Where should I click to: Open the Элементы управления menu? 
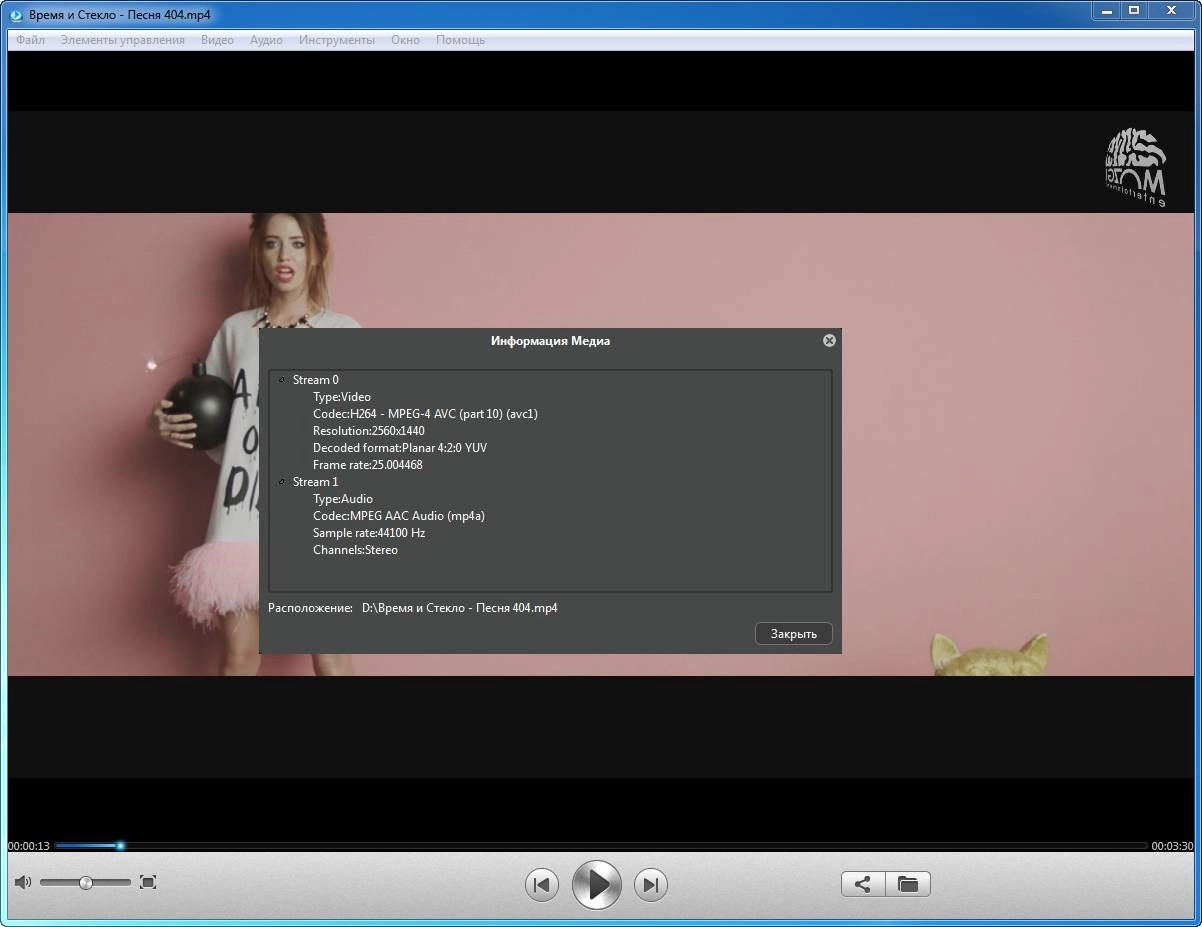coord(122,40)
